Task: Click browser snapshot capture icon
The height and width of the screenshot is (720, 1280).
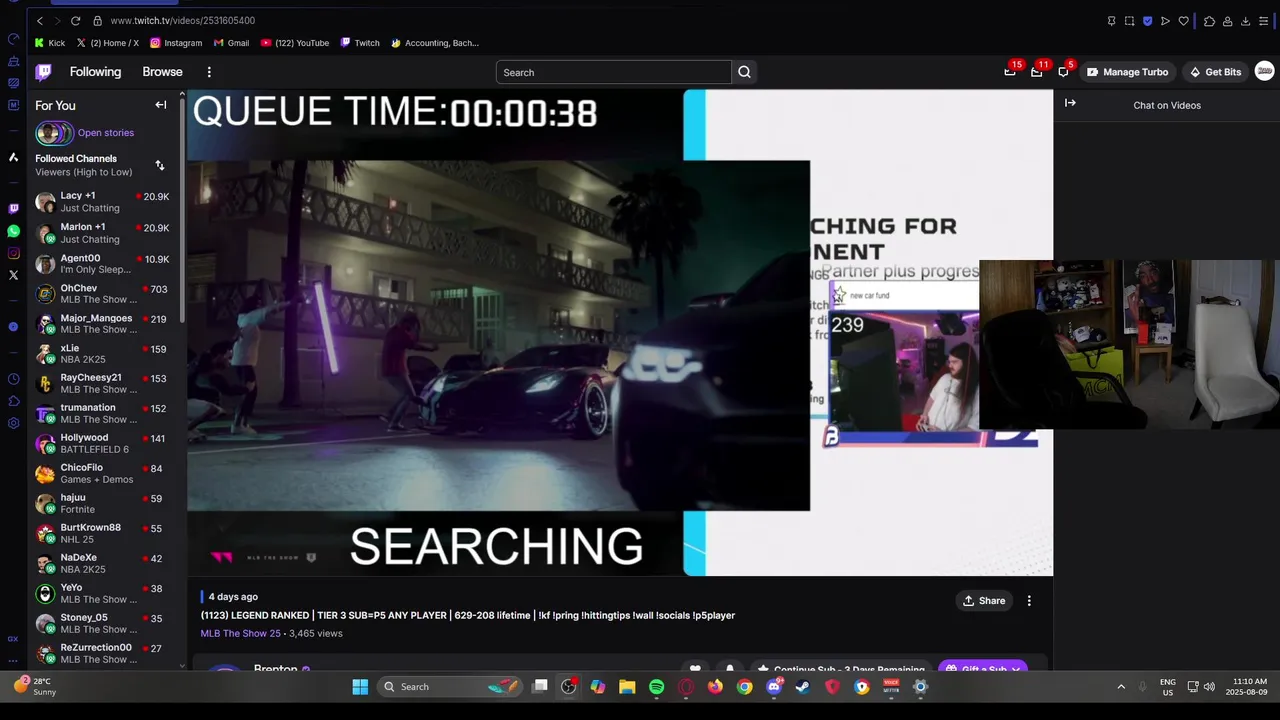Action: tap(1129, 21)
